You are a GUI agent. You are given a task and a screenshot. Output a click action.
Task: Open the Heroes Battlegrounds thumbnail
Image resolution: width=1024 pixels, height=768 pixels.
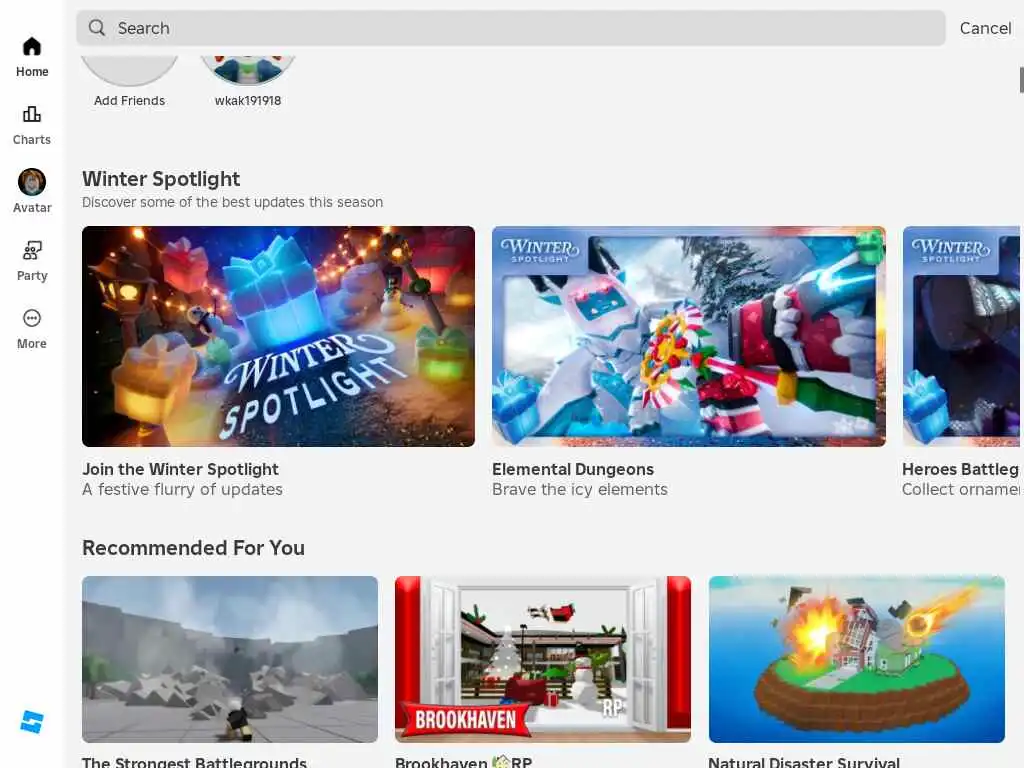click(x=961, y=336)
